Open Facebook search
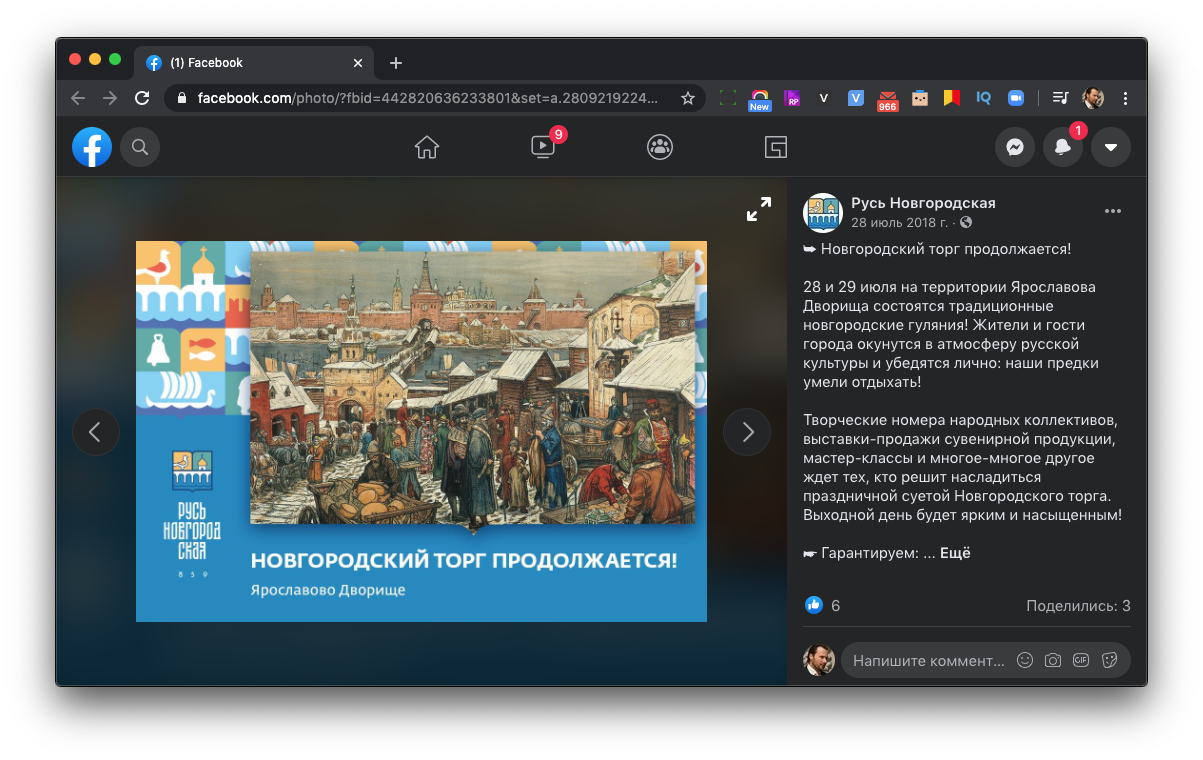Image resolution: width=1203 pixels, height=760 pixels. pos(140,148)
